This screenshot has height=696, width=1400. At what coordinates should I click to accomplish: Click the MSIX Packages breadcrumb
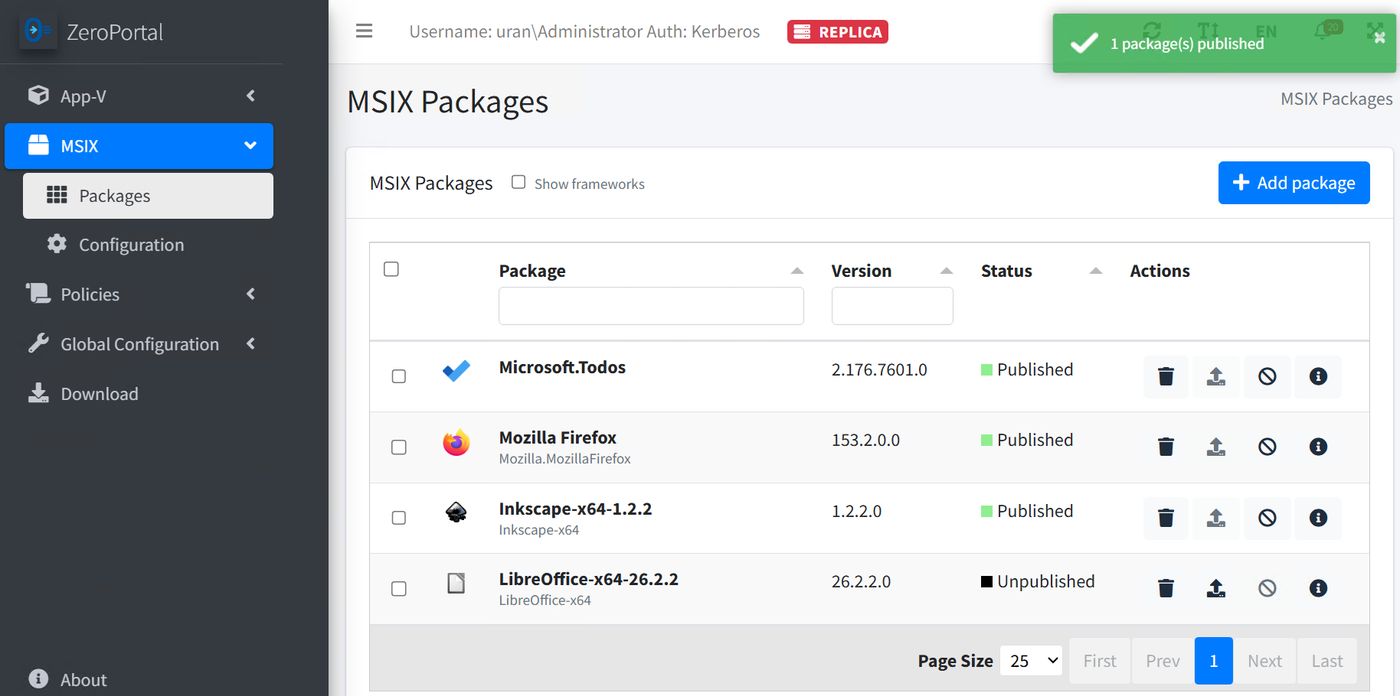click(1336, 99)
